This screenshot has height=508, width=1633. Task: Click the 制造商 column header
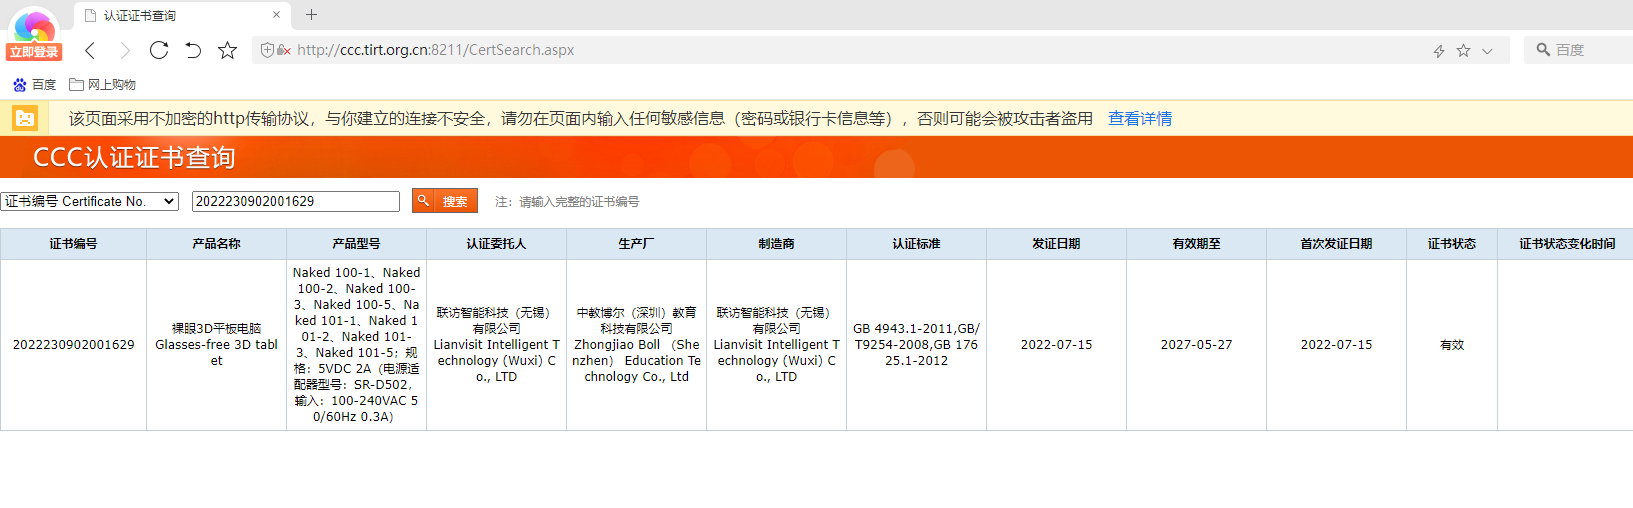[776, 244]
